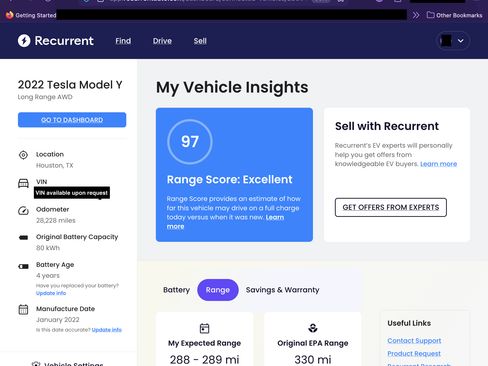Viewport: 488px width, 366px height.
Task: Click the Battery Age icon
Action: pyautogui.click(x=23, y=266)
